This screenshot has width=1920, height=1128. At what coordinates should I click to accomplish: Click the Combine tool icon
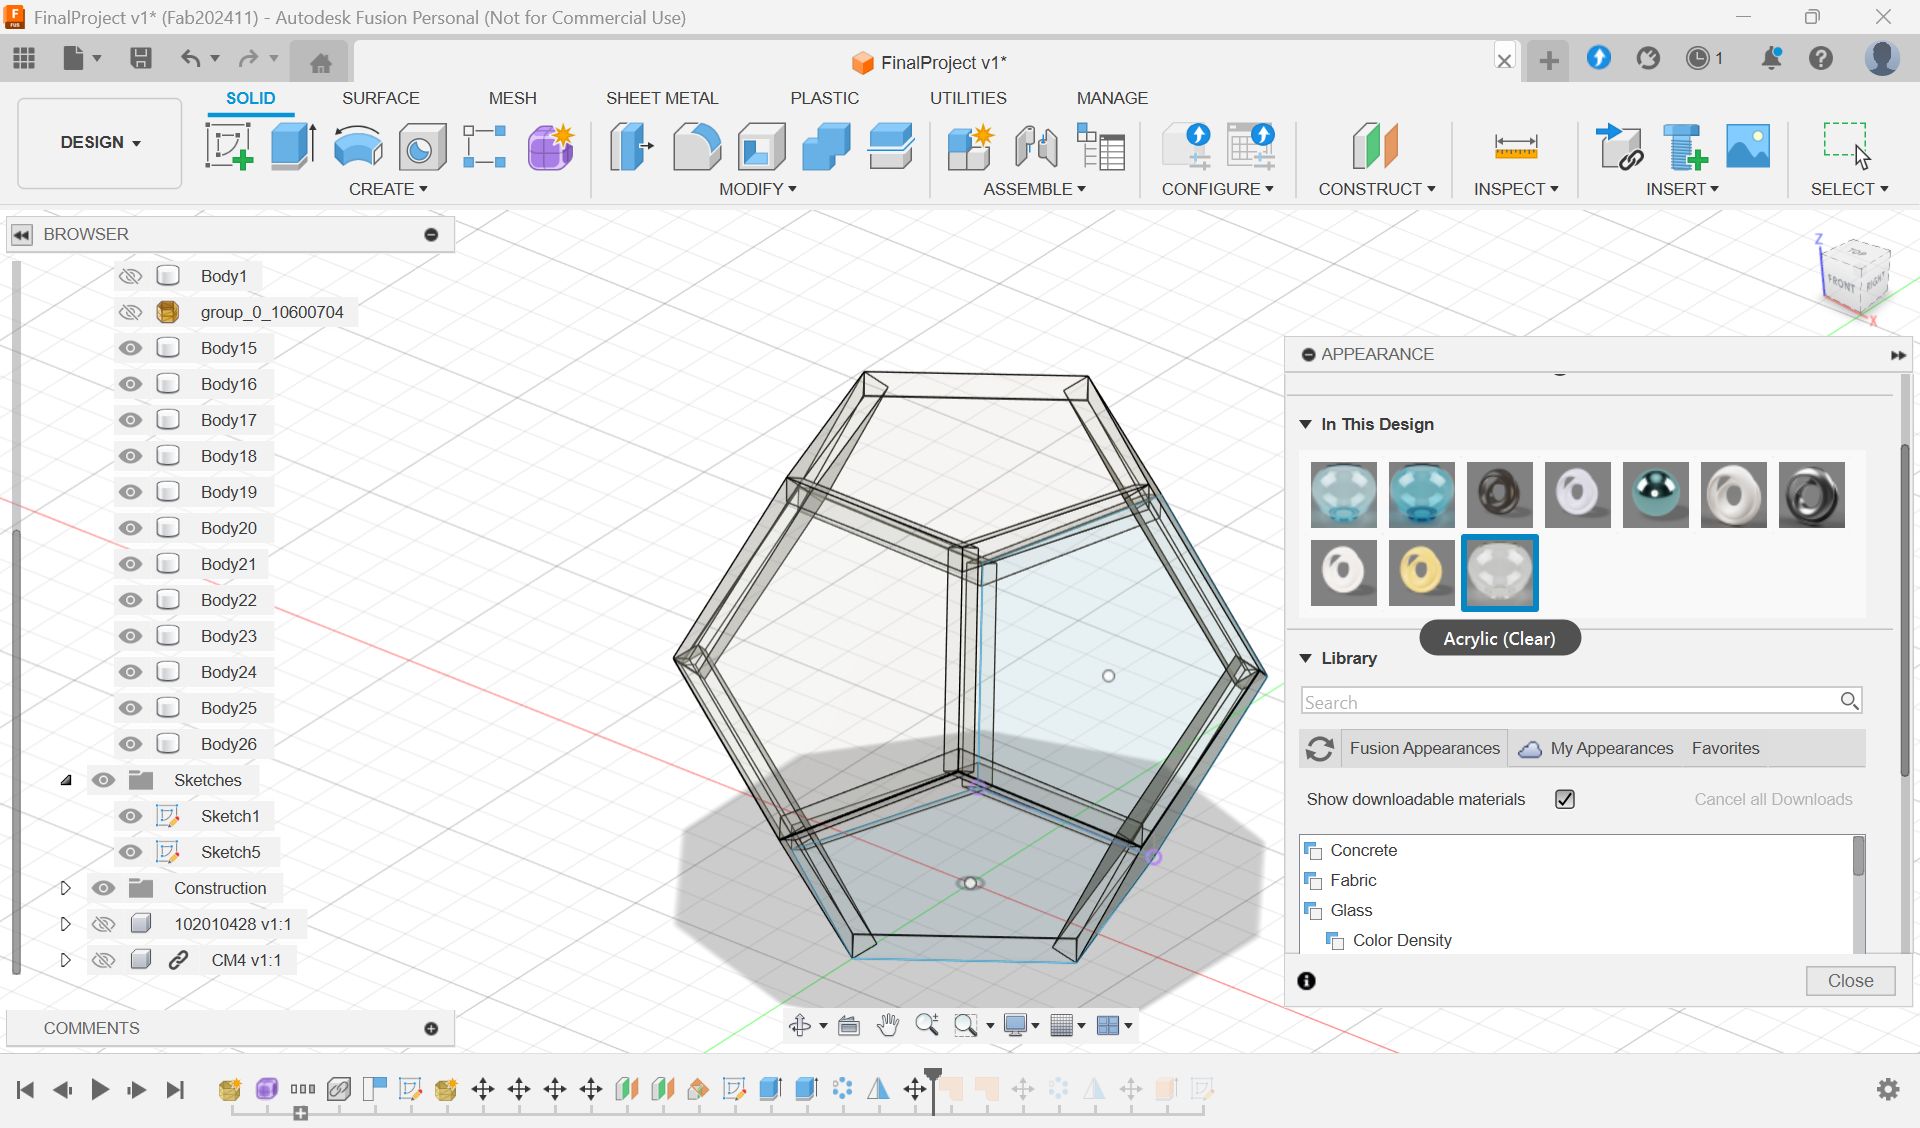[x=826, y=146]
